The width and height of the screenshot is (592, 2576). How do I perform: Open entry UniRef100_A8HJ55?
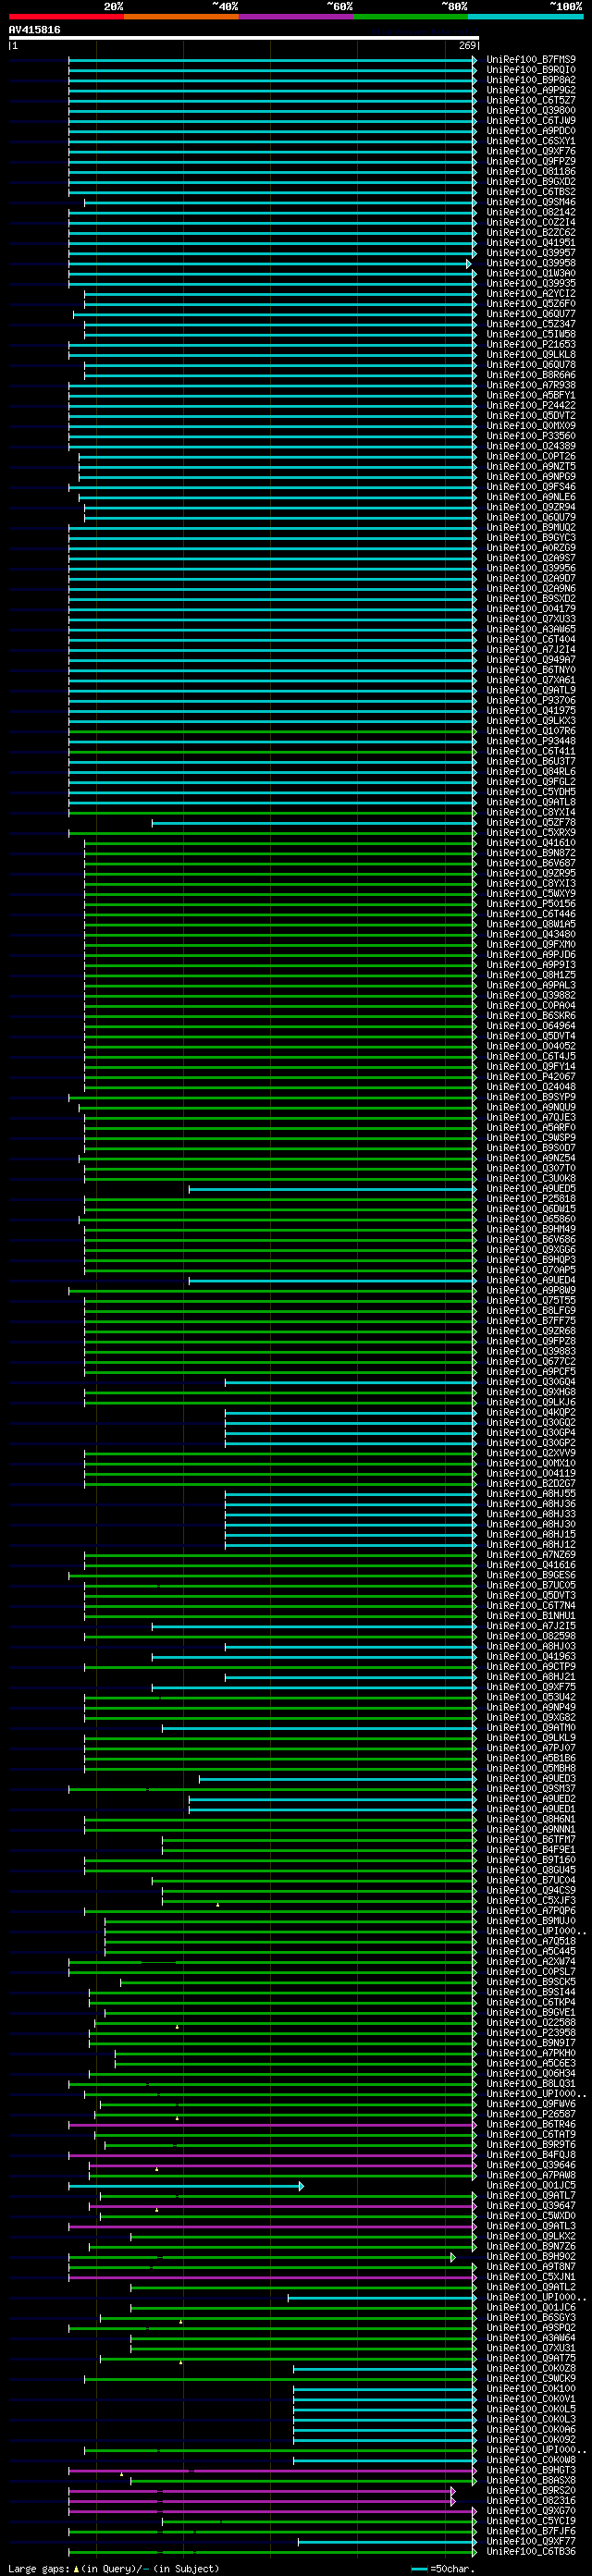coord(531,1494)
